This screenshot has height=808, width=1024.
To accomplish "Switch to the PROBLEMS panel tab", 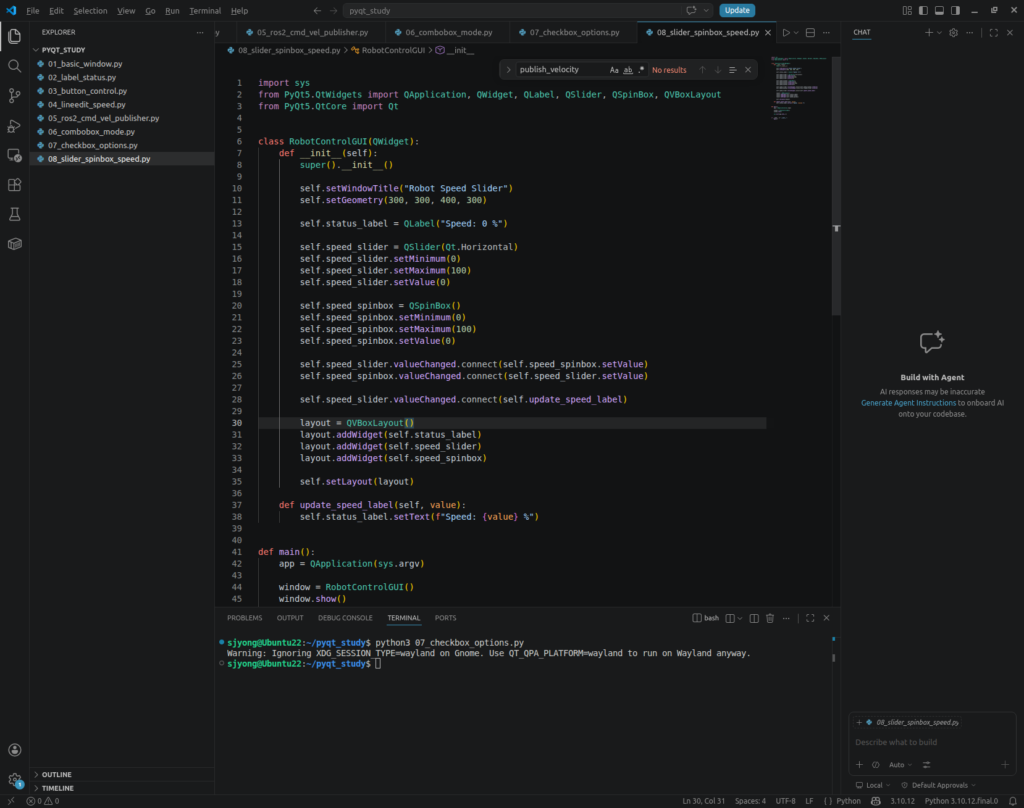I will point(244,618).
